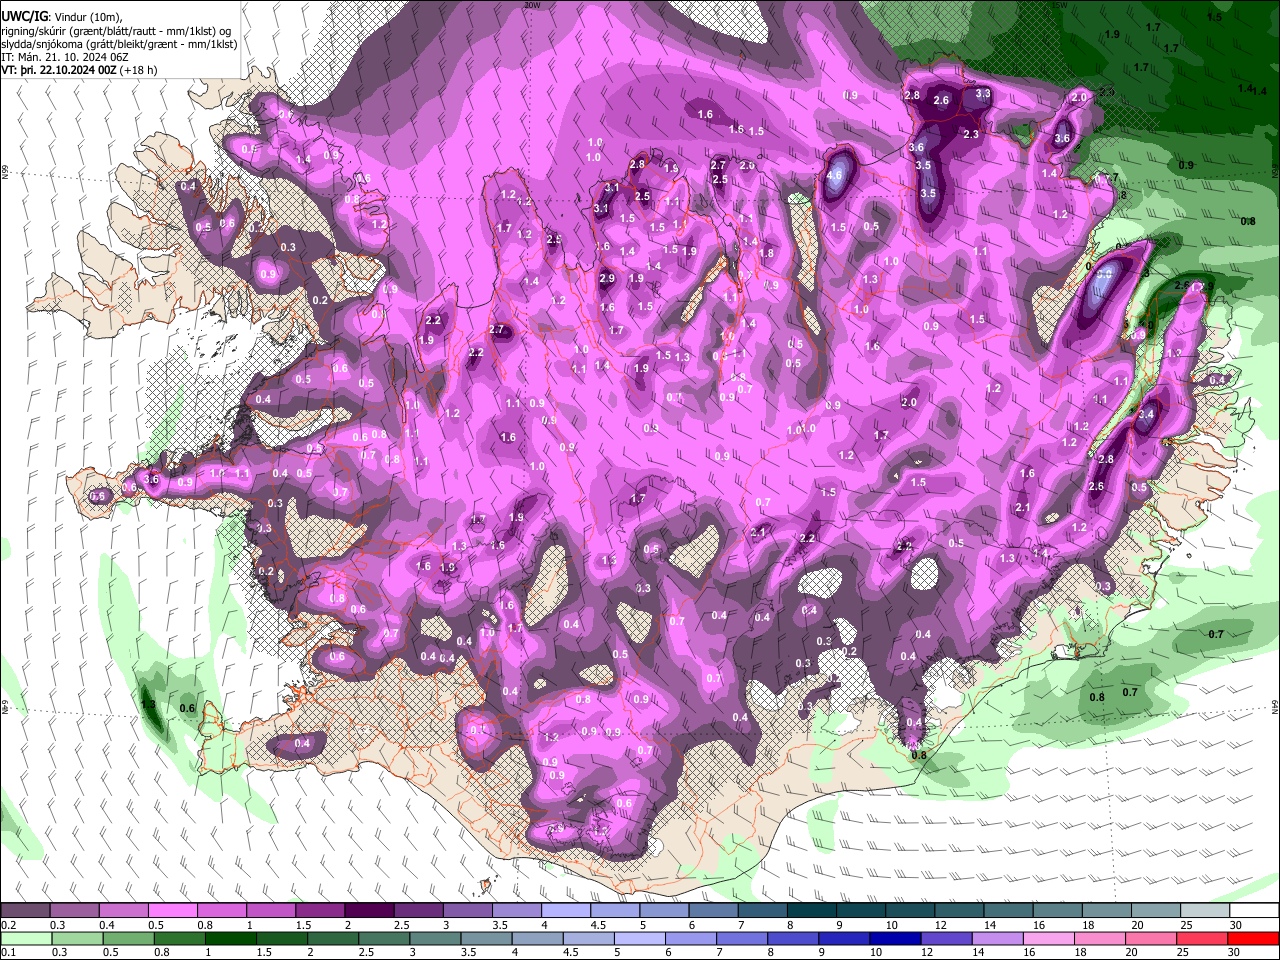
Task: Pick the lower-row pink swatch between 20 and 25
Action: 1152,938
